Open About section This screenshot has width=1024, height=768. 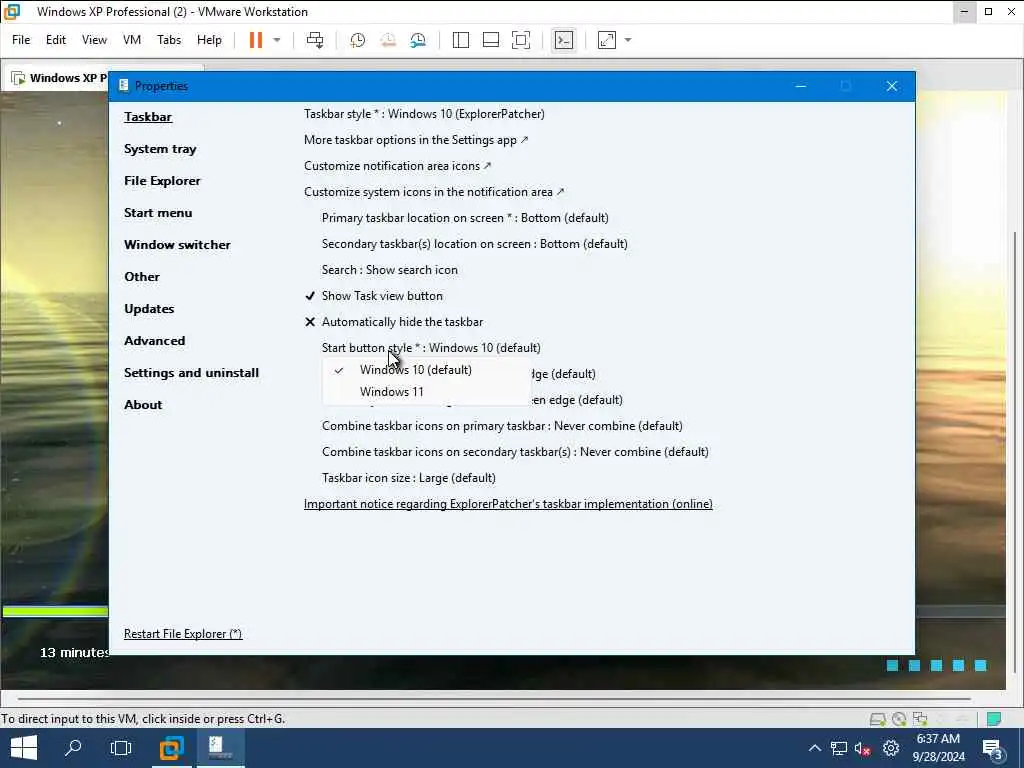pyautogui.click(x=143, y=405)
